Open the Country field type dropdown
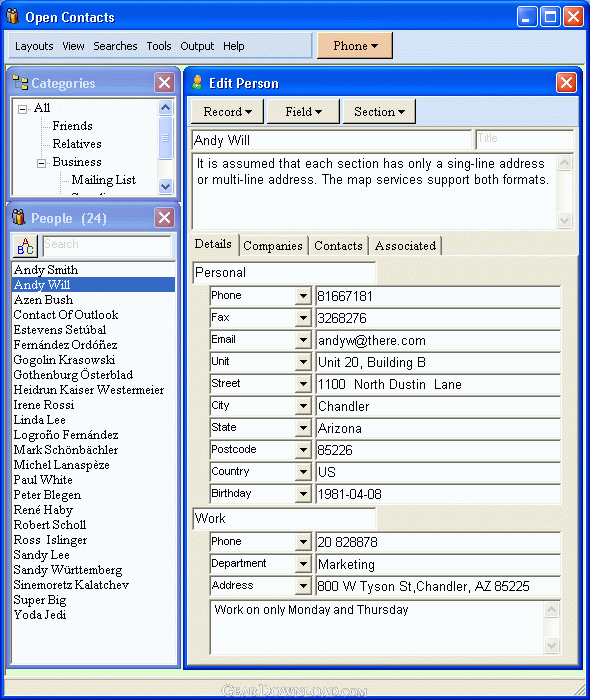Screen dimensions: 590x700 point(303,471)
